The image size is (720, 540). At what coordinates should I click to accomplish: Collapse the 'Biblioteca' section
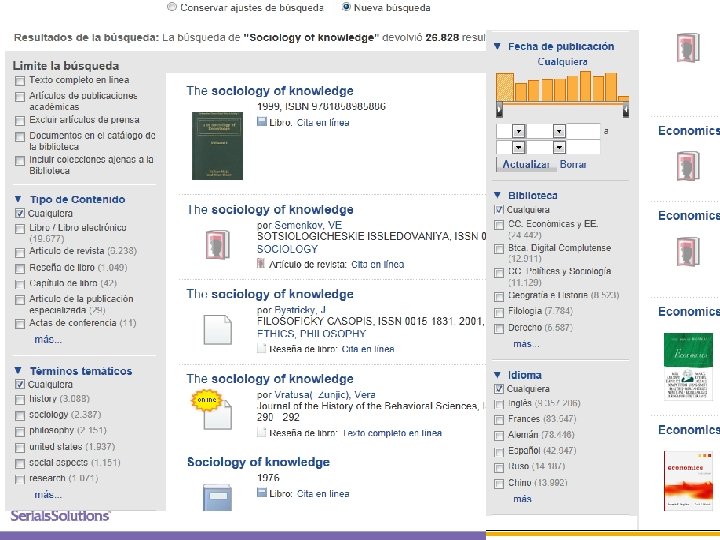497,195
